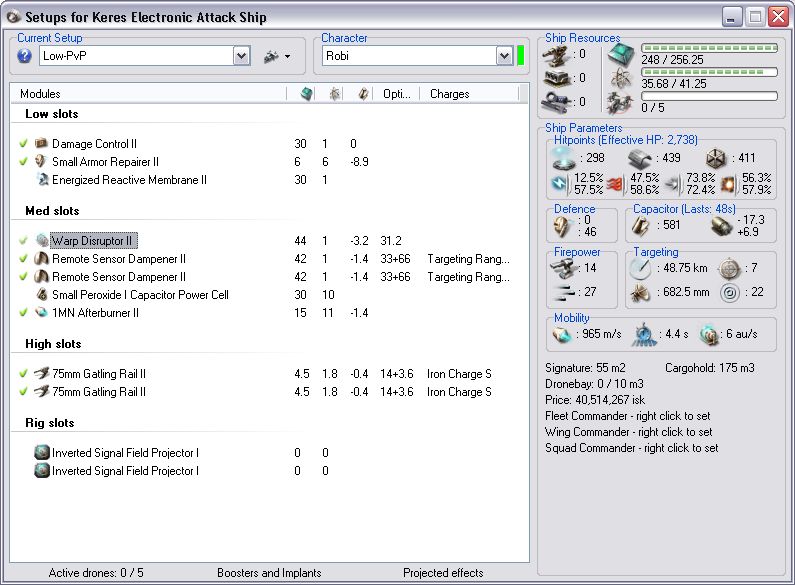Screen dimensions: 795x585
Task: Click the drone bandwidth icon
Action: click(620, 103)
